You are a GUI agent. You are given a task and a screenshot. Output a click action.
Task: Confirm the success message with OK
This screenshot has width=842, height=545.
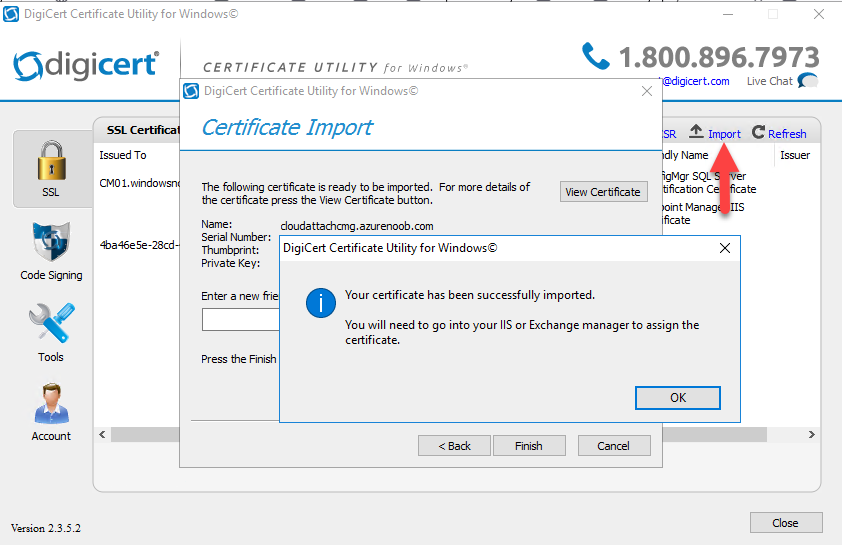(x=678, y=398)
